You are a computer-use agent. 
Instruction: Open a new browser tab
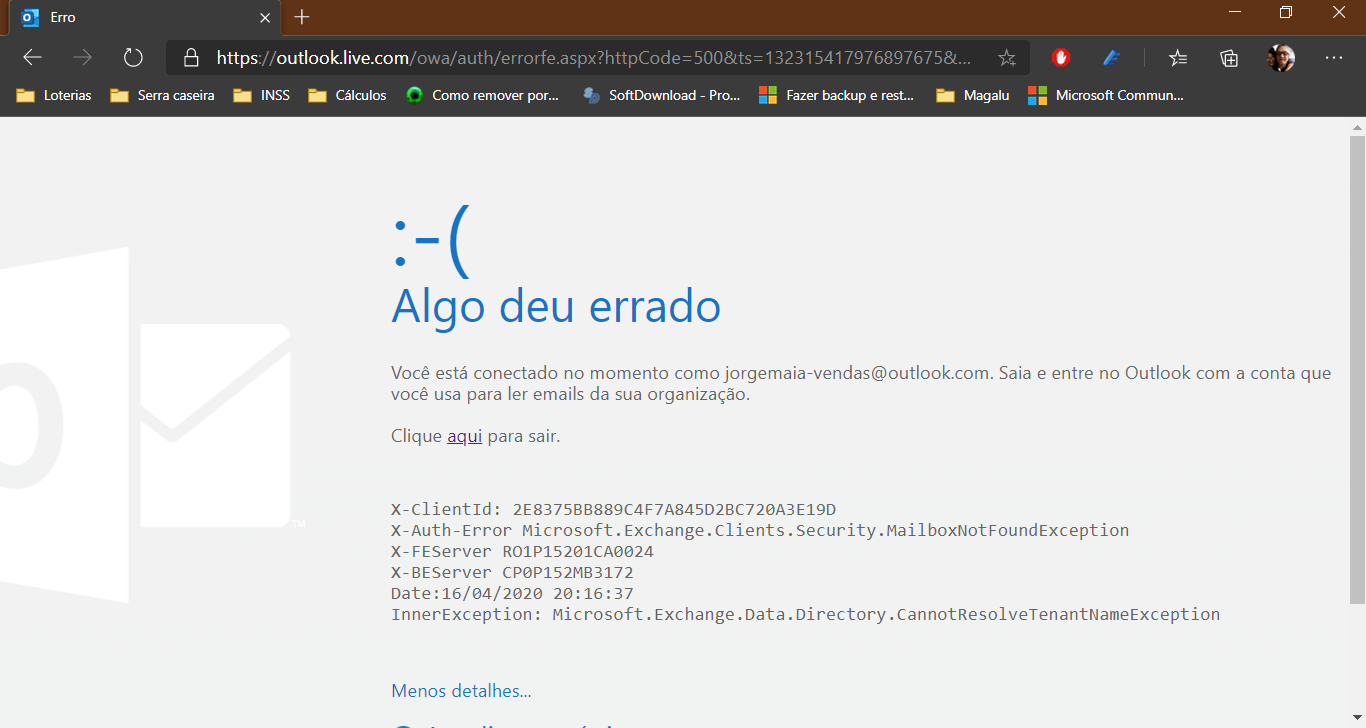302,17
